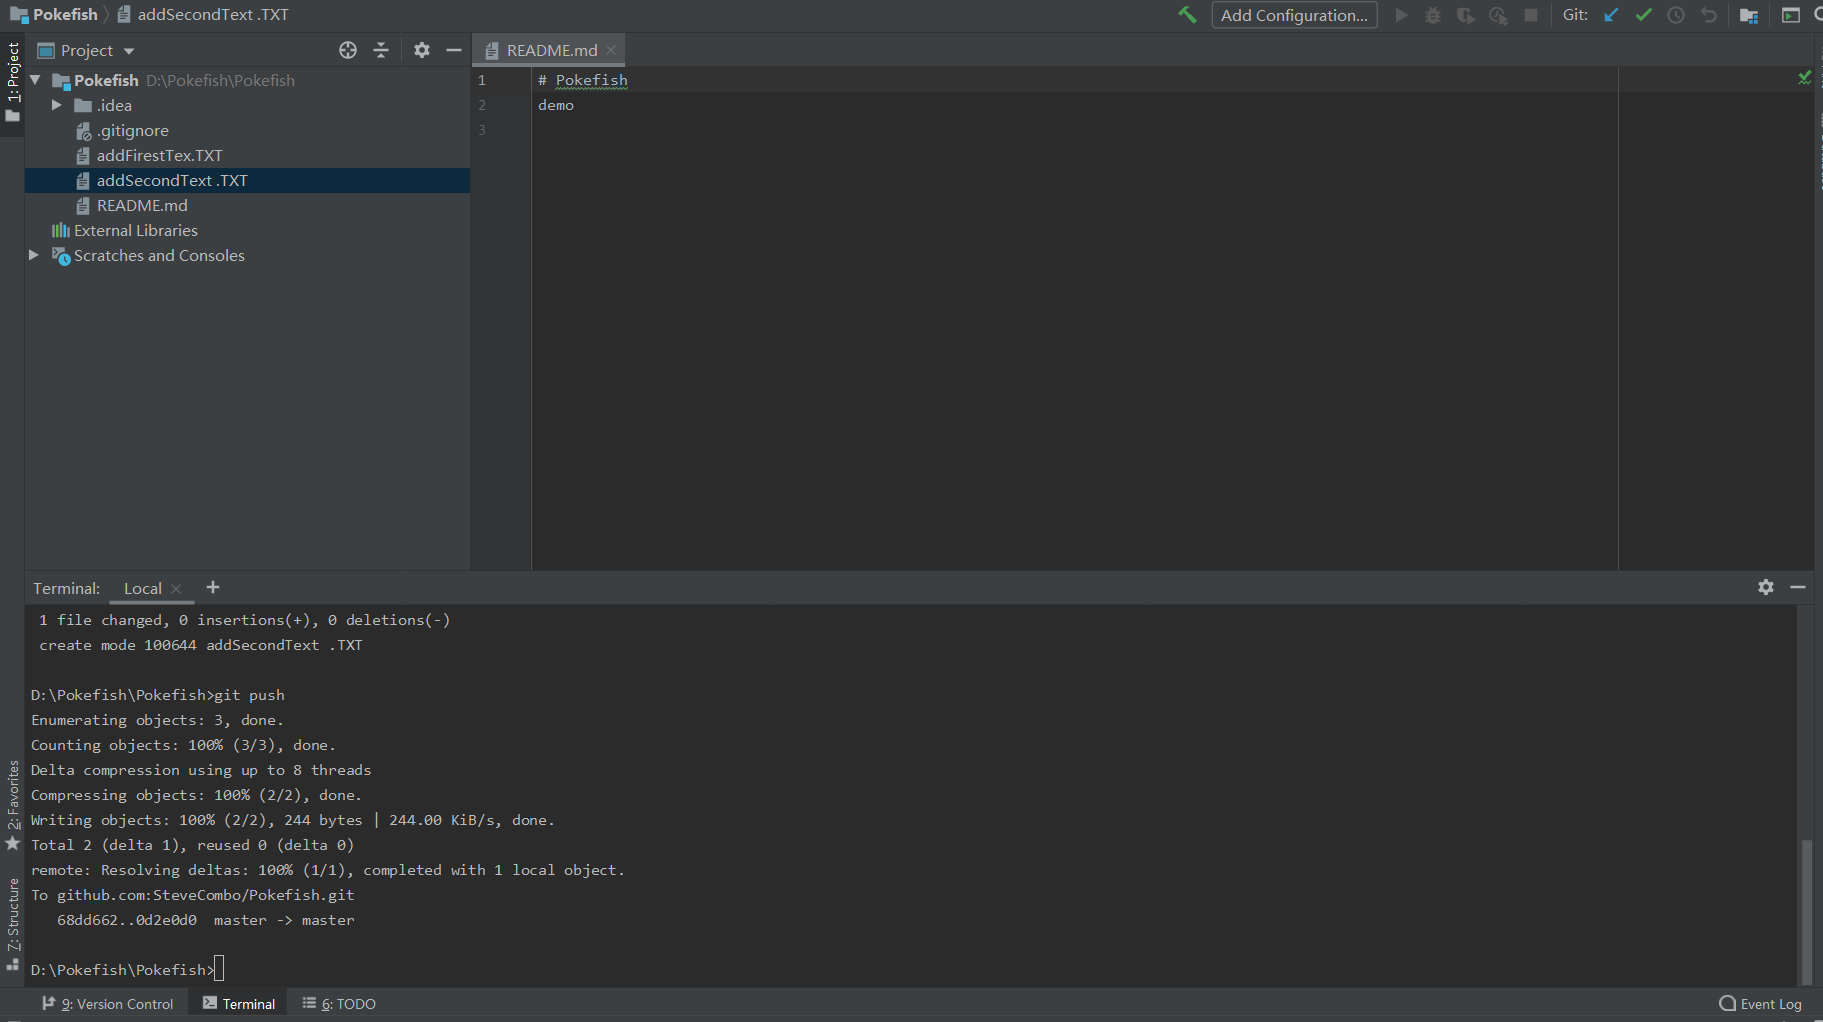The image size is (1823, 1022).
Task: Click '68dd662..0d2e0d0' commit range text
Action: 127,920
